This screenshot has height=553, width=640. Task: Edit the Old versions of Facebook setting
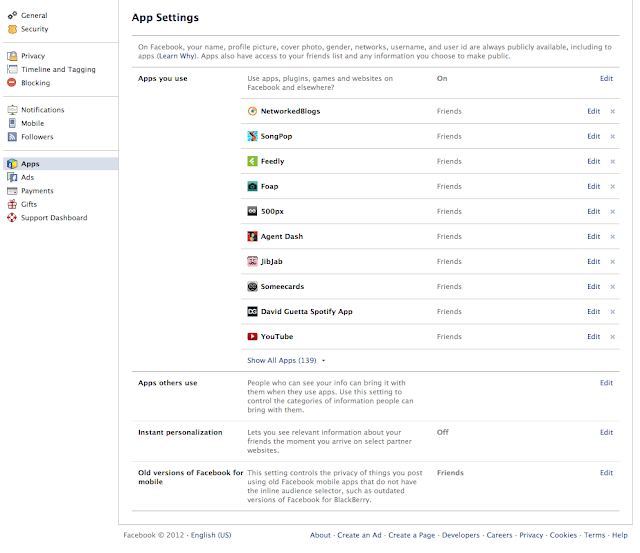(606, 472)
